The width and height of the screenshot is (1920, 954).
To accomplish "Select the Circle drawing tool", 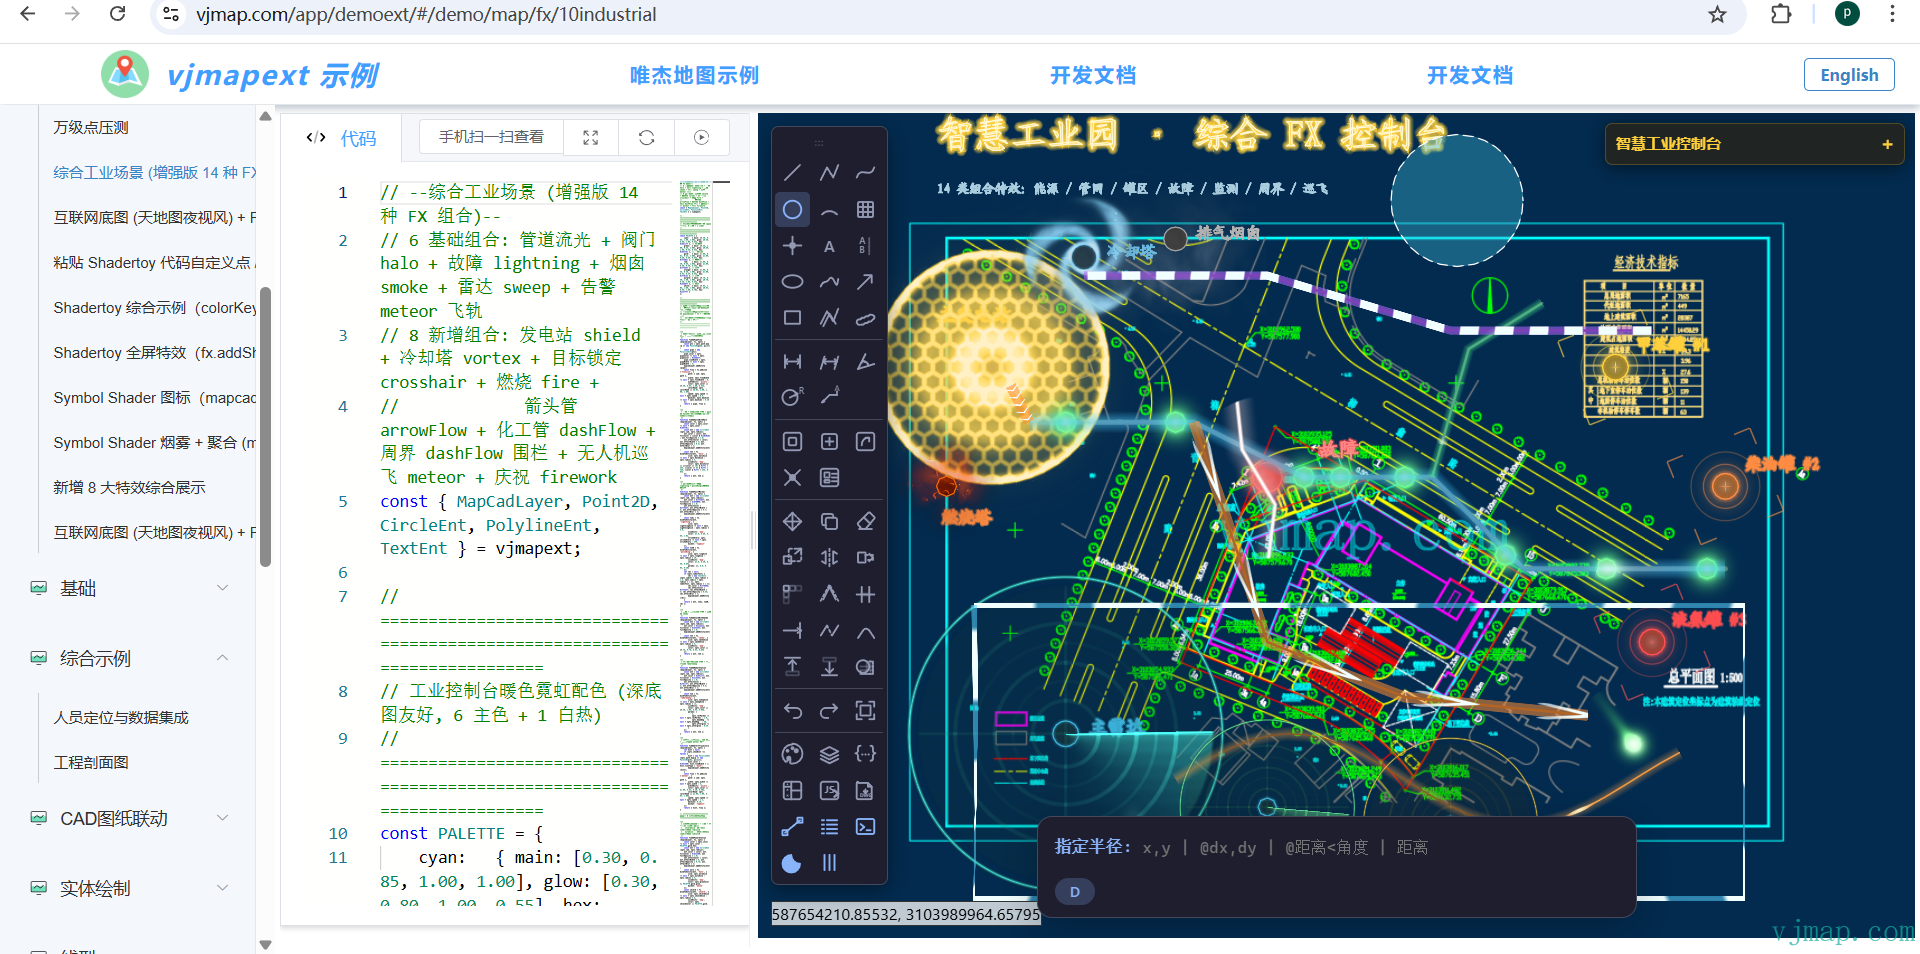I will click(x=792, y=210).
